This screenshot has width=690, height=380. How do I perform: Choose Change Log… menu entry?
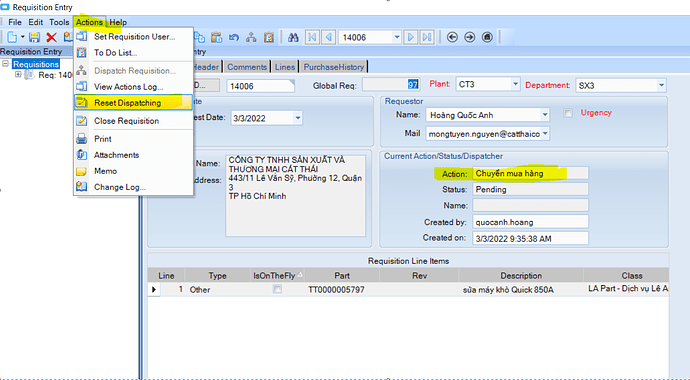pos(134,187)
